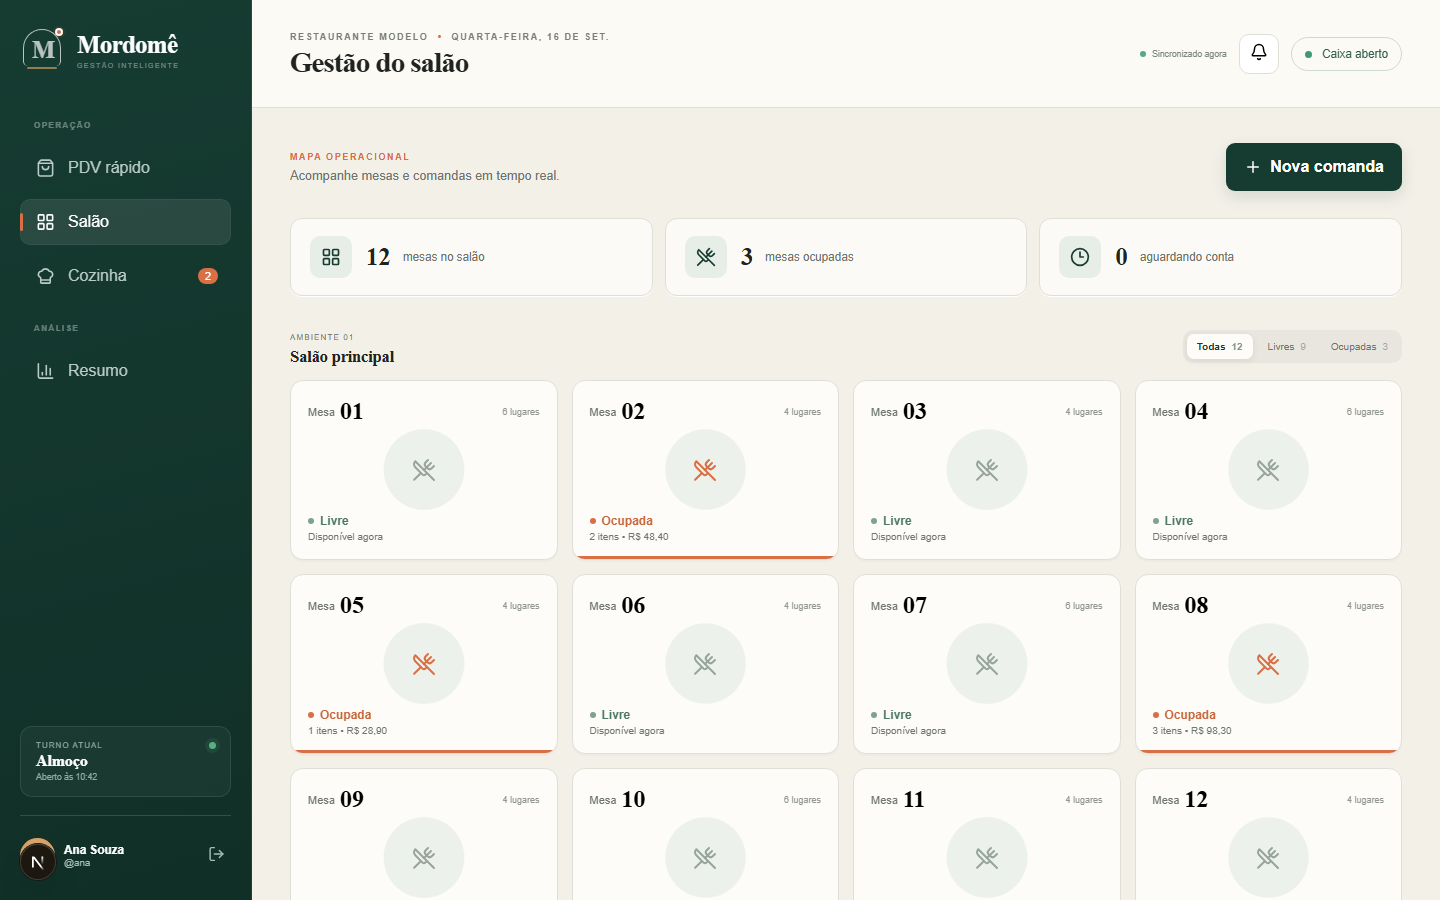Click the cutlery icon on Mesa 12

pyautogui.click(x=1268, y=858)
